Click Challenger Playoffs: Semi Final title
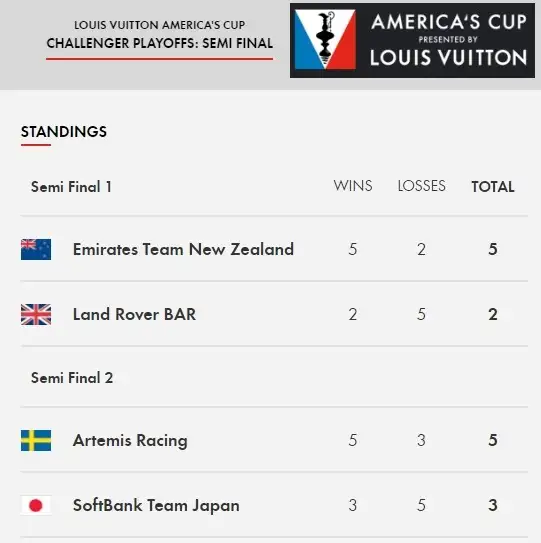Viewport: 541px width, 543px height. click(160, 43)
